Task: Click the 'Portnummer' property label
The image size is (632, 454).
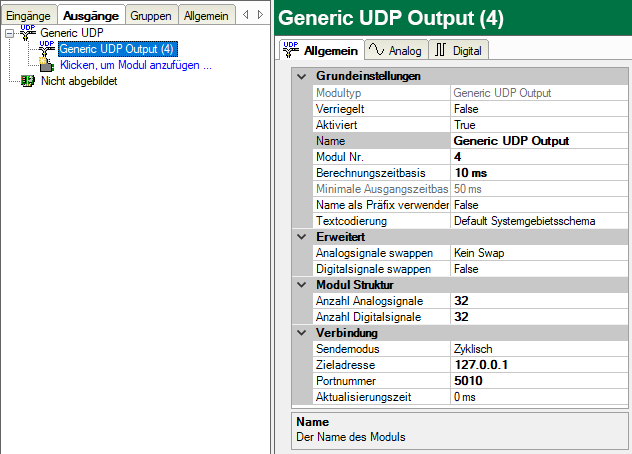Action: 346,381
